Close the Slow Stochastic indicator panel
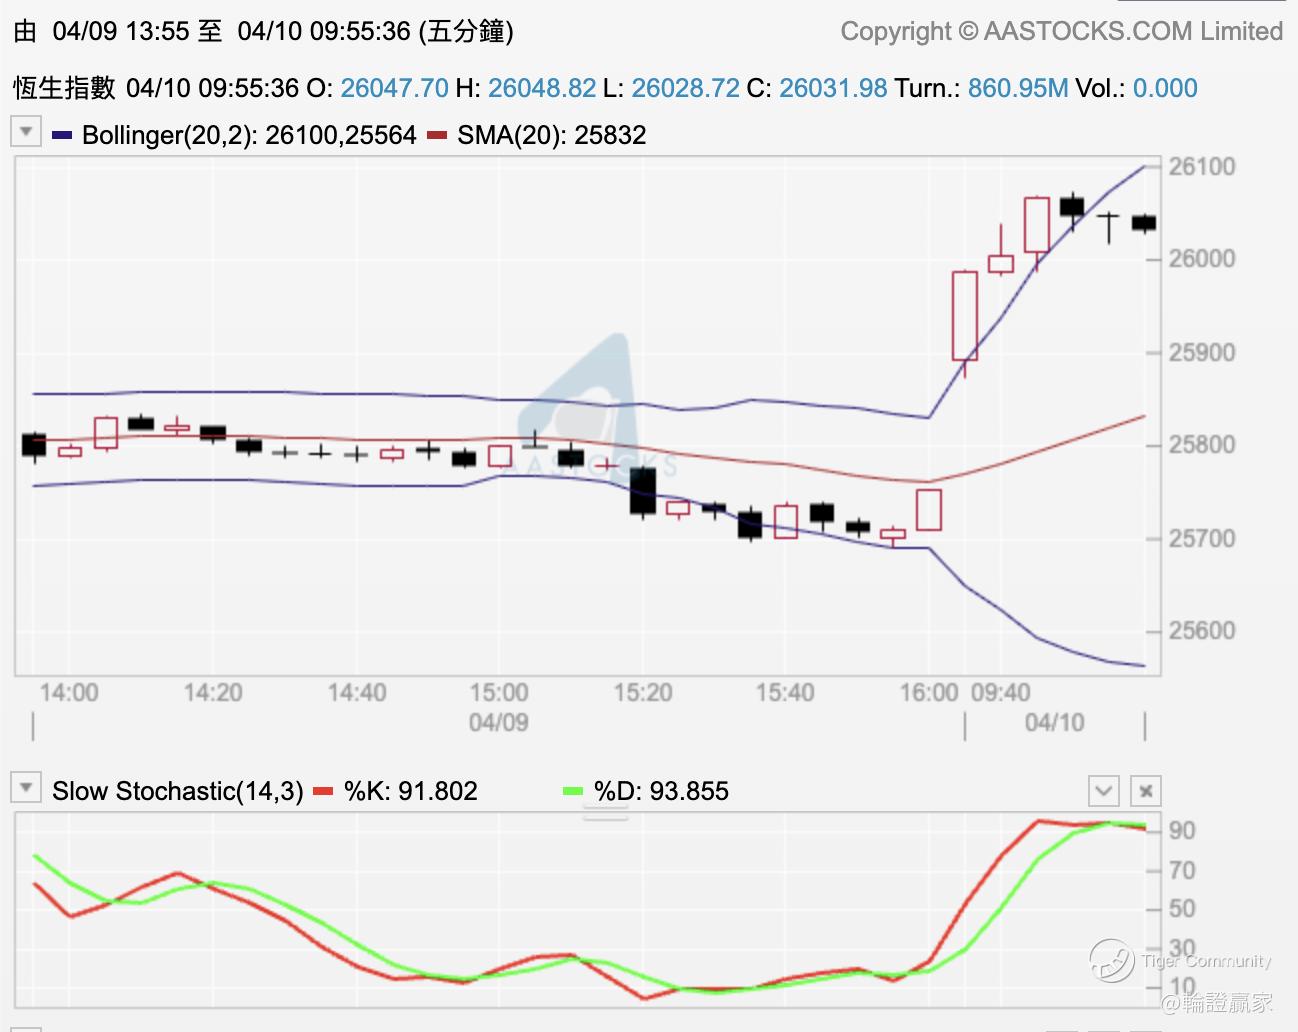Image resolution: width=1298 pixels, height=1032 pixels. [1145, 791]
